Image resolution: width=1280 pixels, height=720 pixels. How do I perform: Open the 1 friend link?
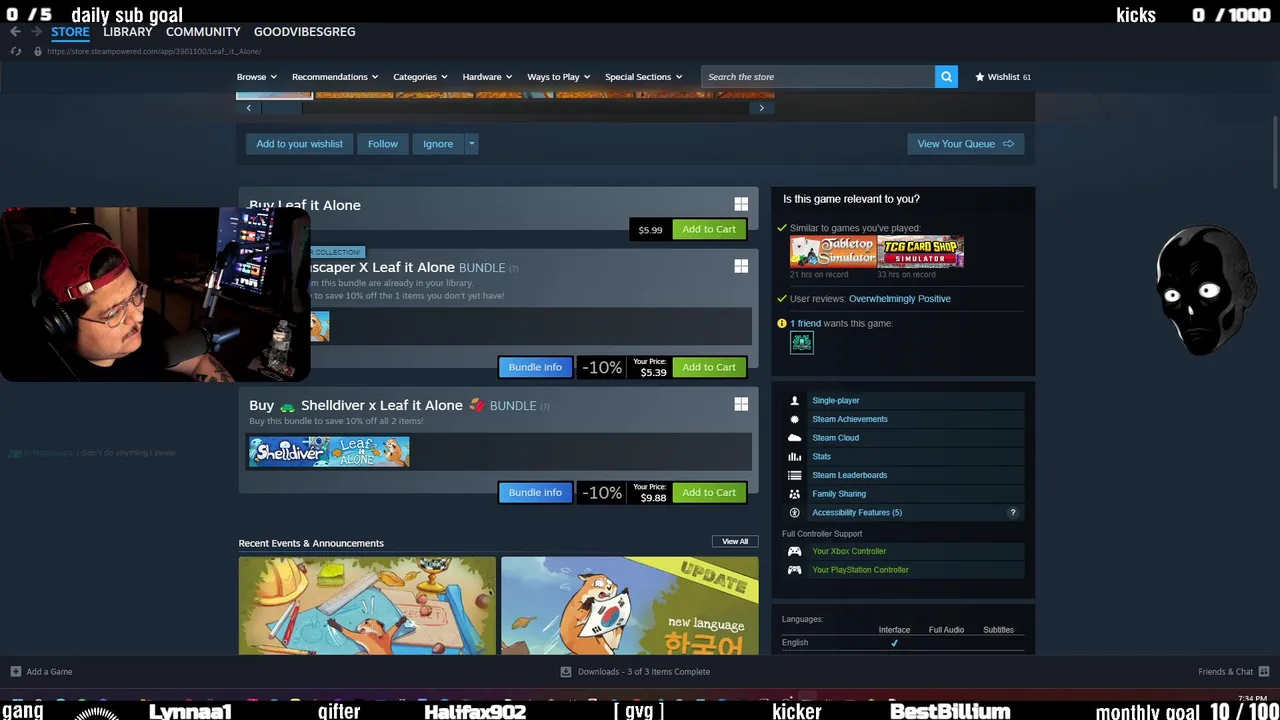click(x=805, y=324)
